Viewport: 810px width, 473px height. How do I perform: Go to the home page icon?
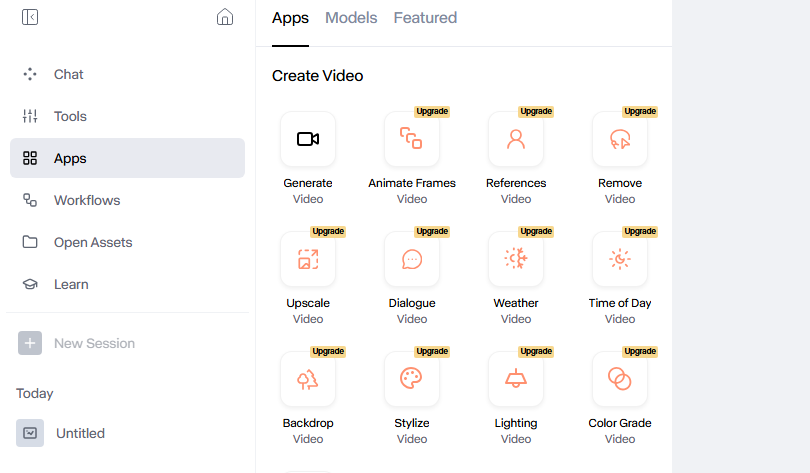(225, 17)
